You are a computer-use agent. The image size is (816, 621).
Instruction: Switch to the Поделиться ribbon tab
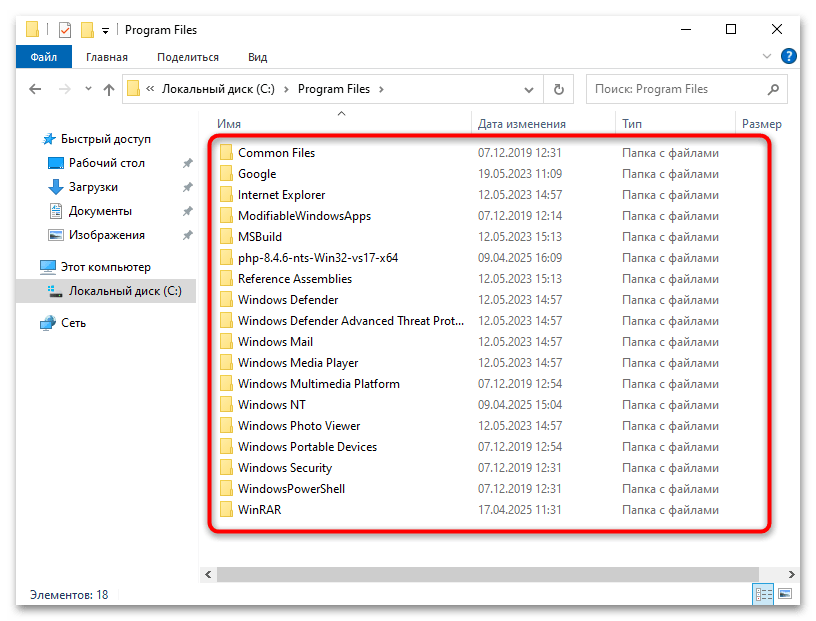tap(188, 57)
